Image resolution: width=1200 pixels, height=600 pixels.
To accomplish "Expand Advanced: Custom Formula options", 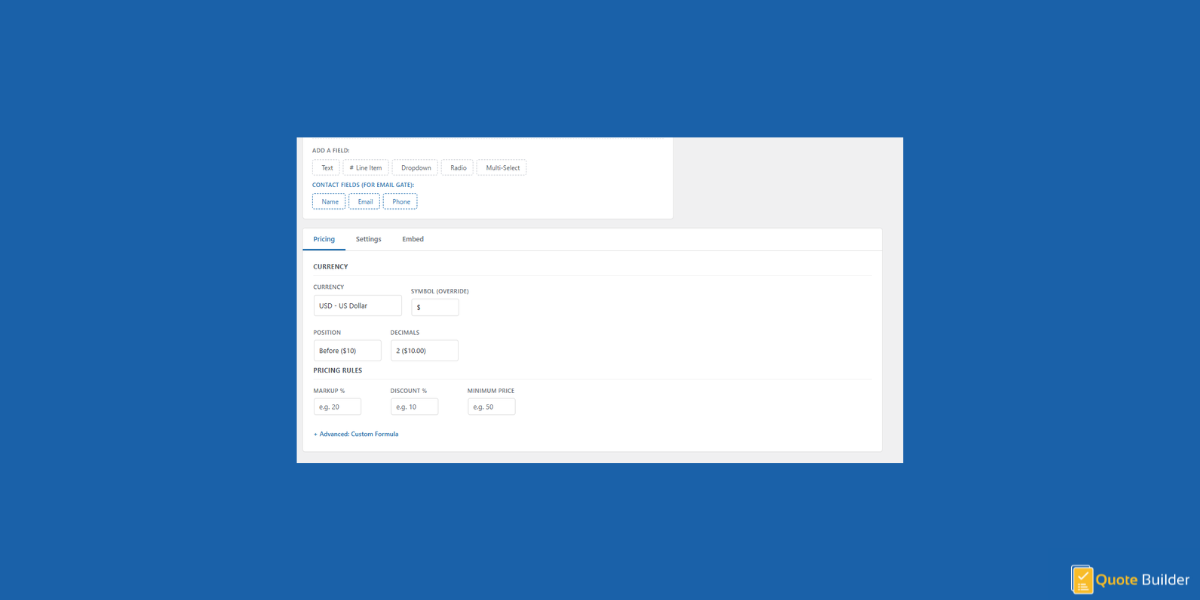I will [x=356, y=434].
